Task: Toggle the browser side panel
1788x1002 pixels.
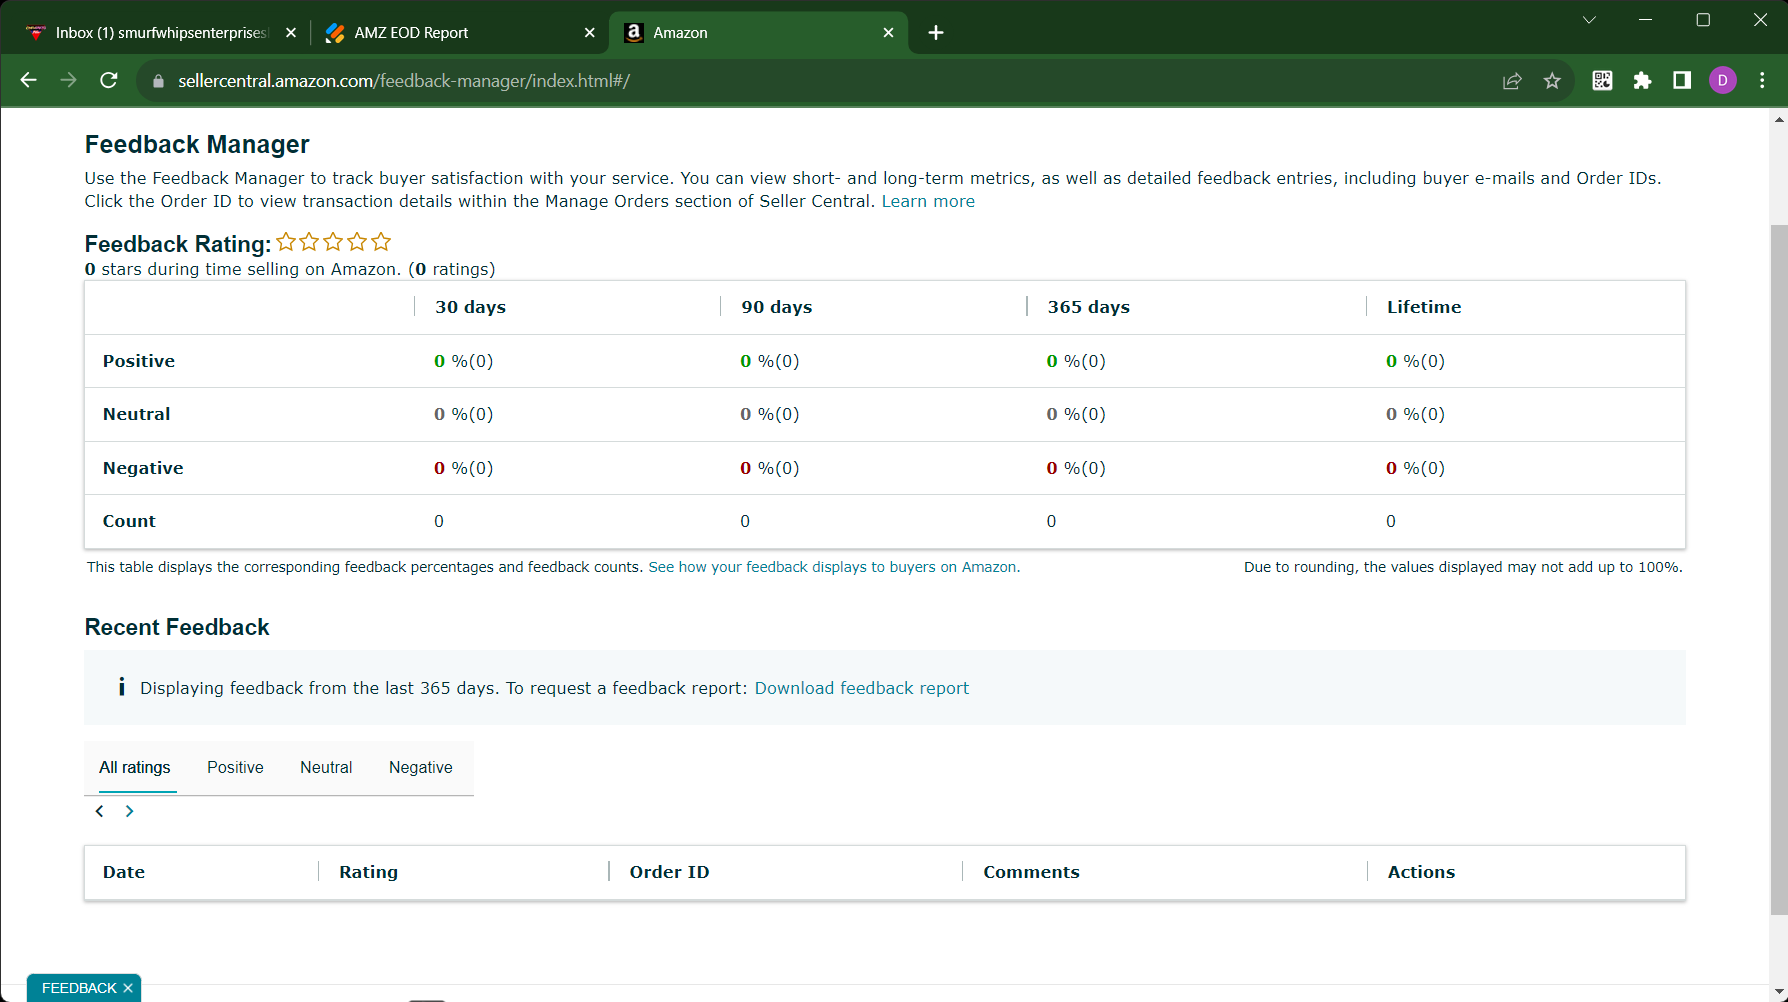Action: (1682, 80)
